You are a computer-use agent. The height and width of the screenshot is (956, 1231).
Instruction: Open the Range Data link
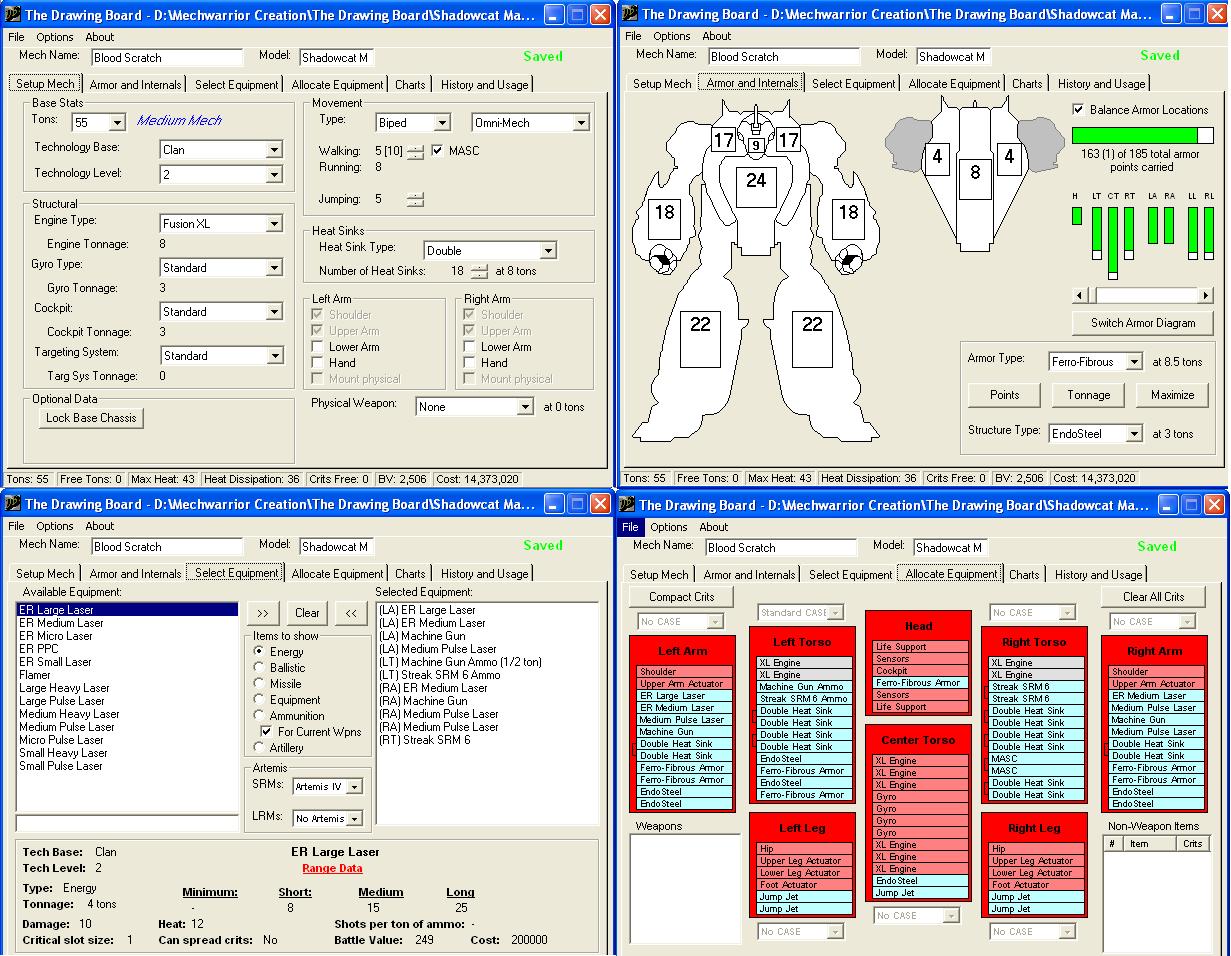[332, 869]
